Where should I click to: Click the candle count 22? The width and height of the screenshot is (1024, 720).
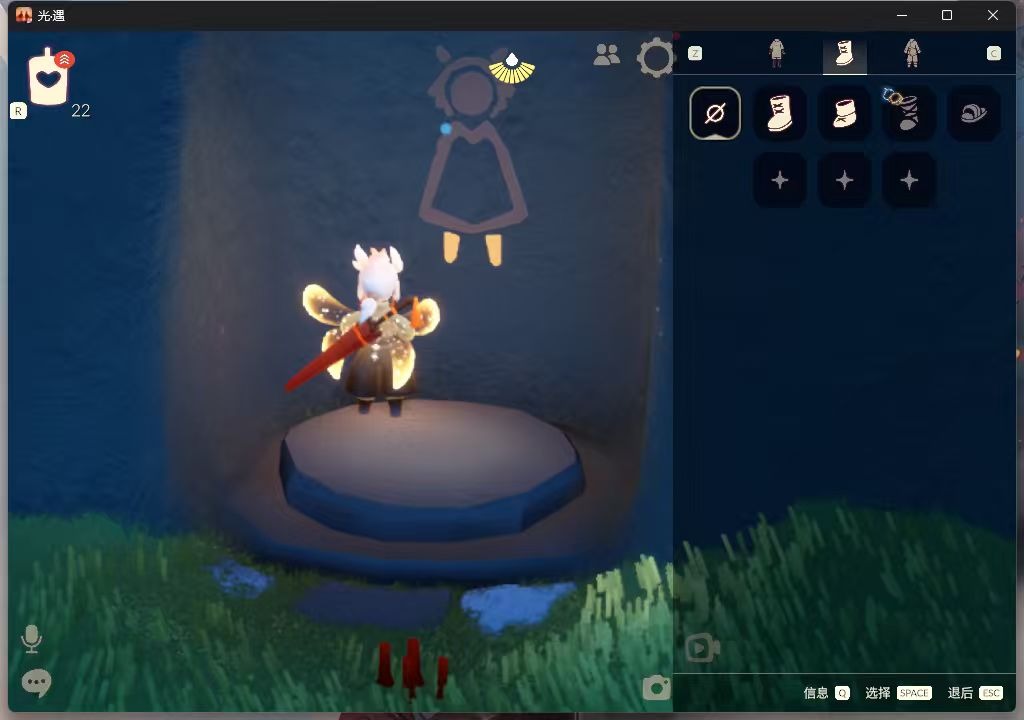click(x=80, y=110)
